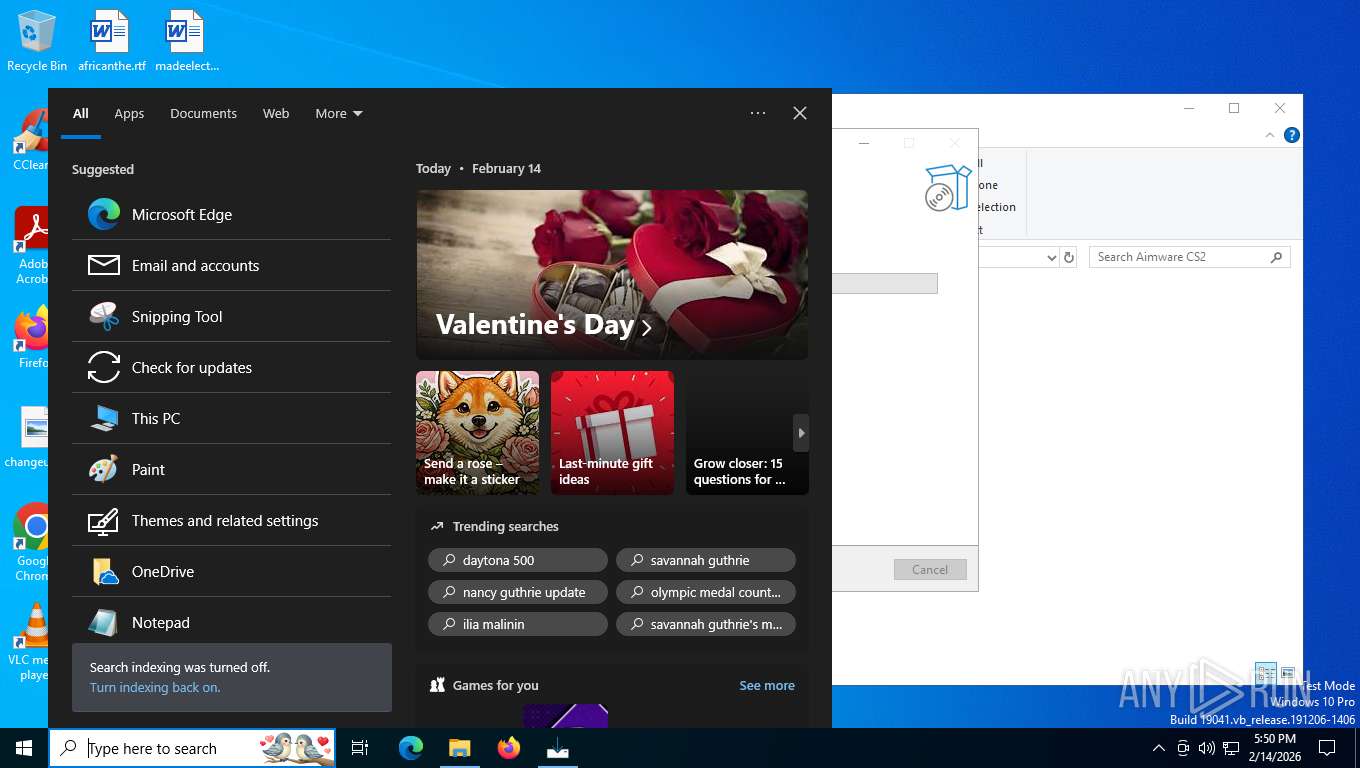The width and height of the screenshot is (1360, 768).
Task: Click See more games link
Action: click(x=767, y=685)
